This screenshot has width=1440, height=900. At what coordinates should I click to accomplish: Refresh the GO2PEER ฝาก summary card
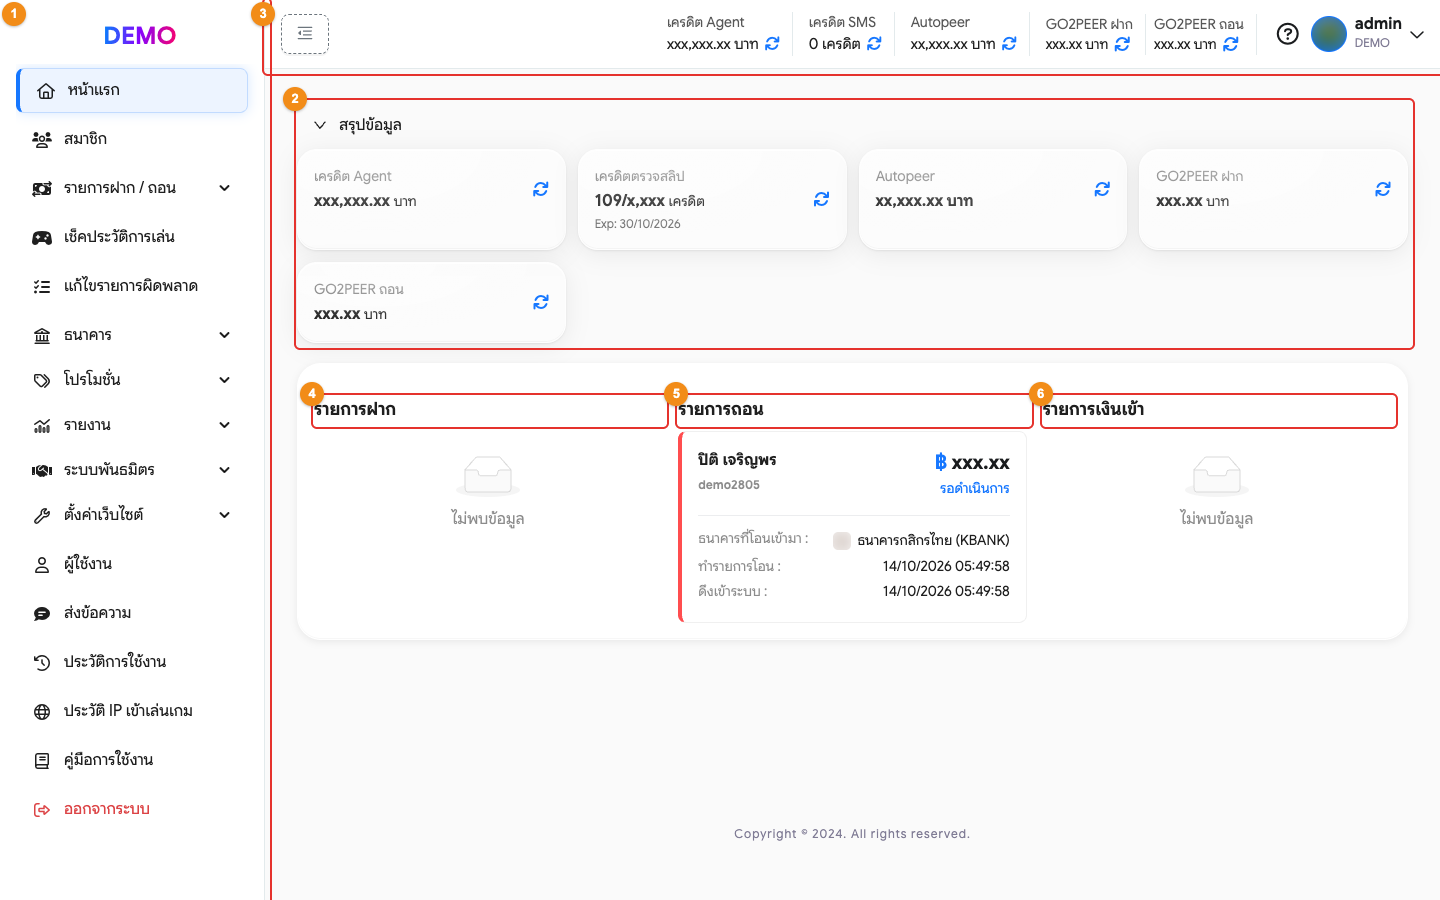click(1383, 189)
